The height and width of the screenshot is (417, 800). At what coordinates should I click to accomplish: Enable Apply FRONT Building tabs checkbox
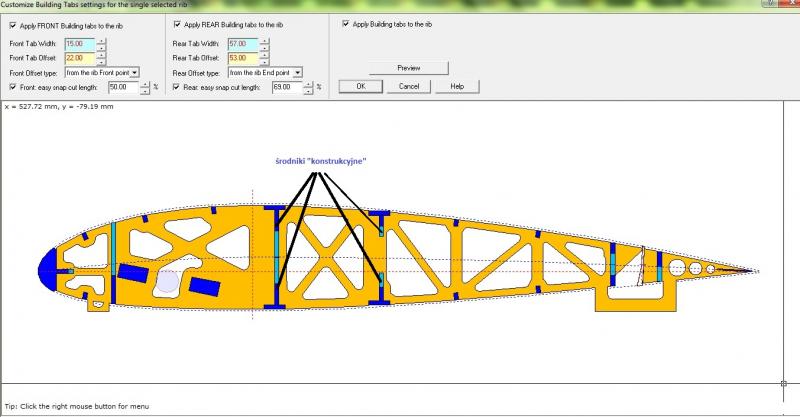tap(12, 24)
